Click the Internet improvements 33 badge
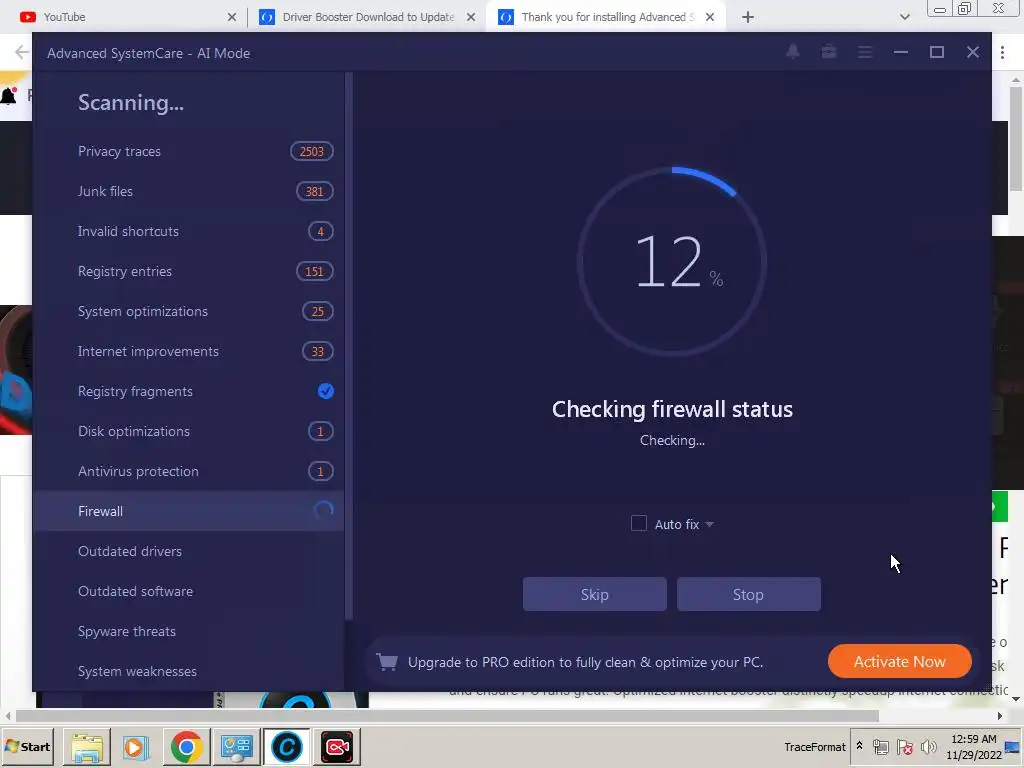Screen dimensions: 1024x768 click(x=318, y=351)
